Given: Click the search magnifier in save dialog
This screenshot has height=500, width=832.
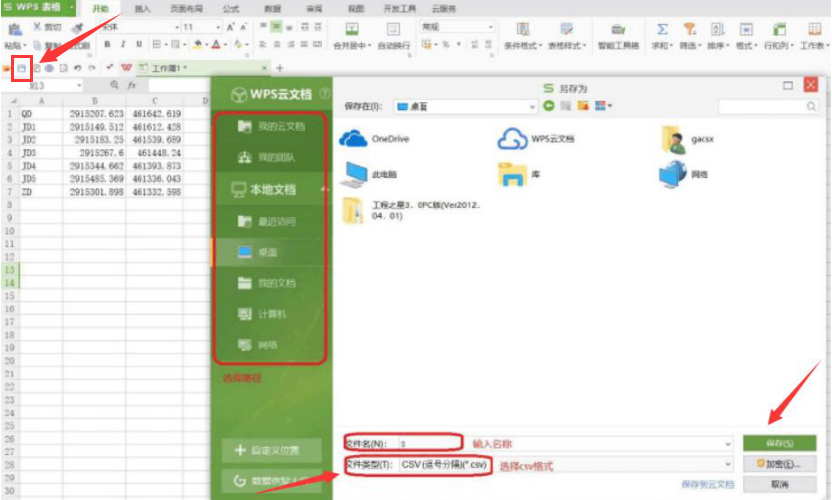Looking at the screenshot, I should pyautogui.click(x=811, y=107).
